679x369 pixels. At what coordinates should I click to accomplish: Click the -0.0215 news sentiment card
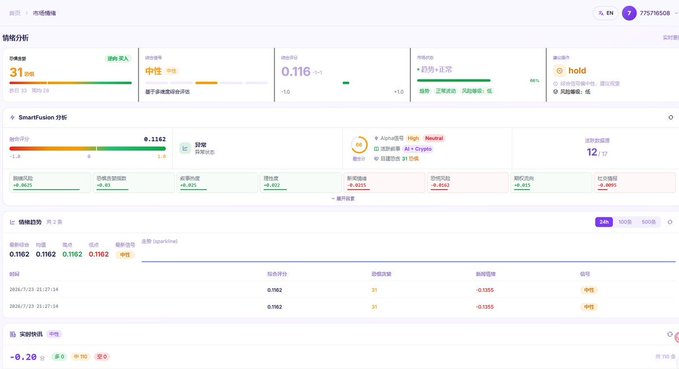(x=385, y=182)
